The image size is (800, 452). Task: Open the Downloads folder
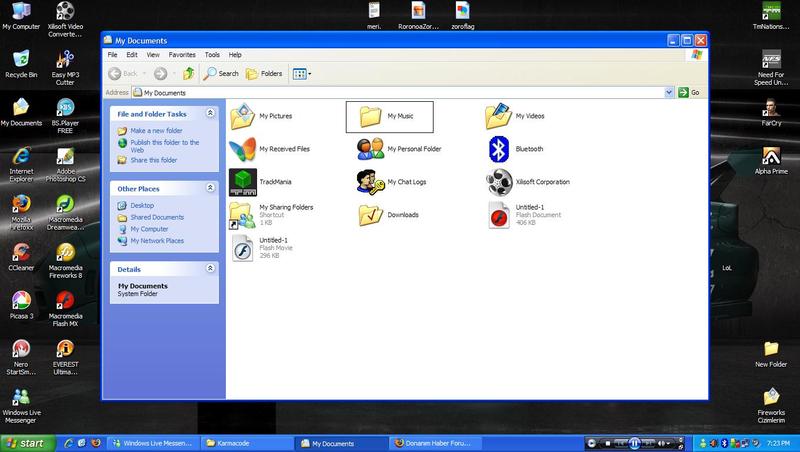pos(371,215)
